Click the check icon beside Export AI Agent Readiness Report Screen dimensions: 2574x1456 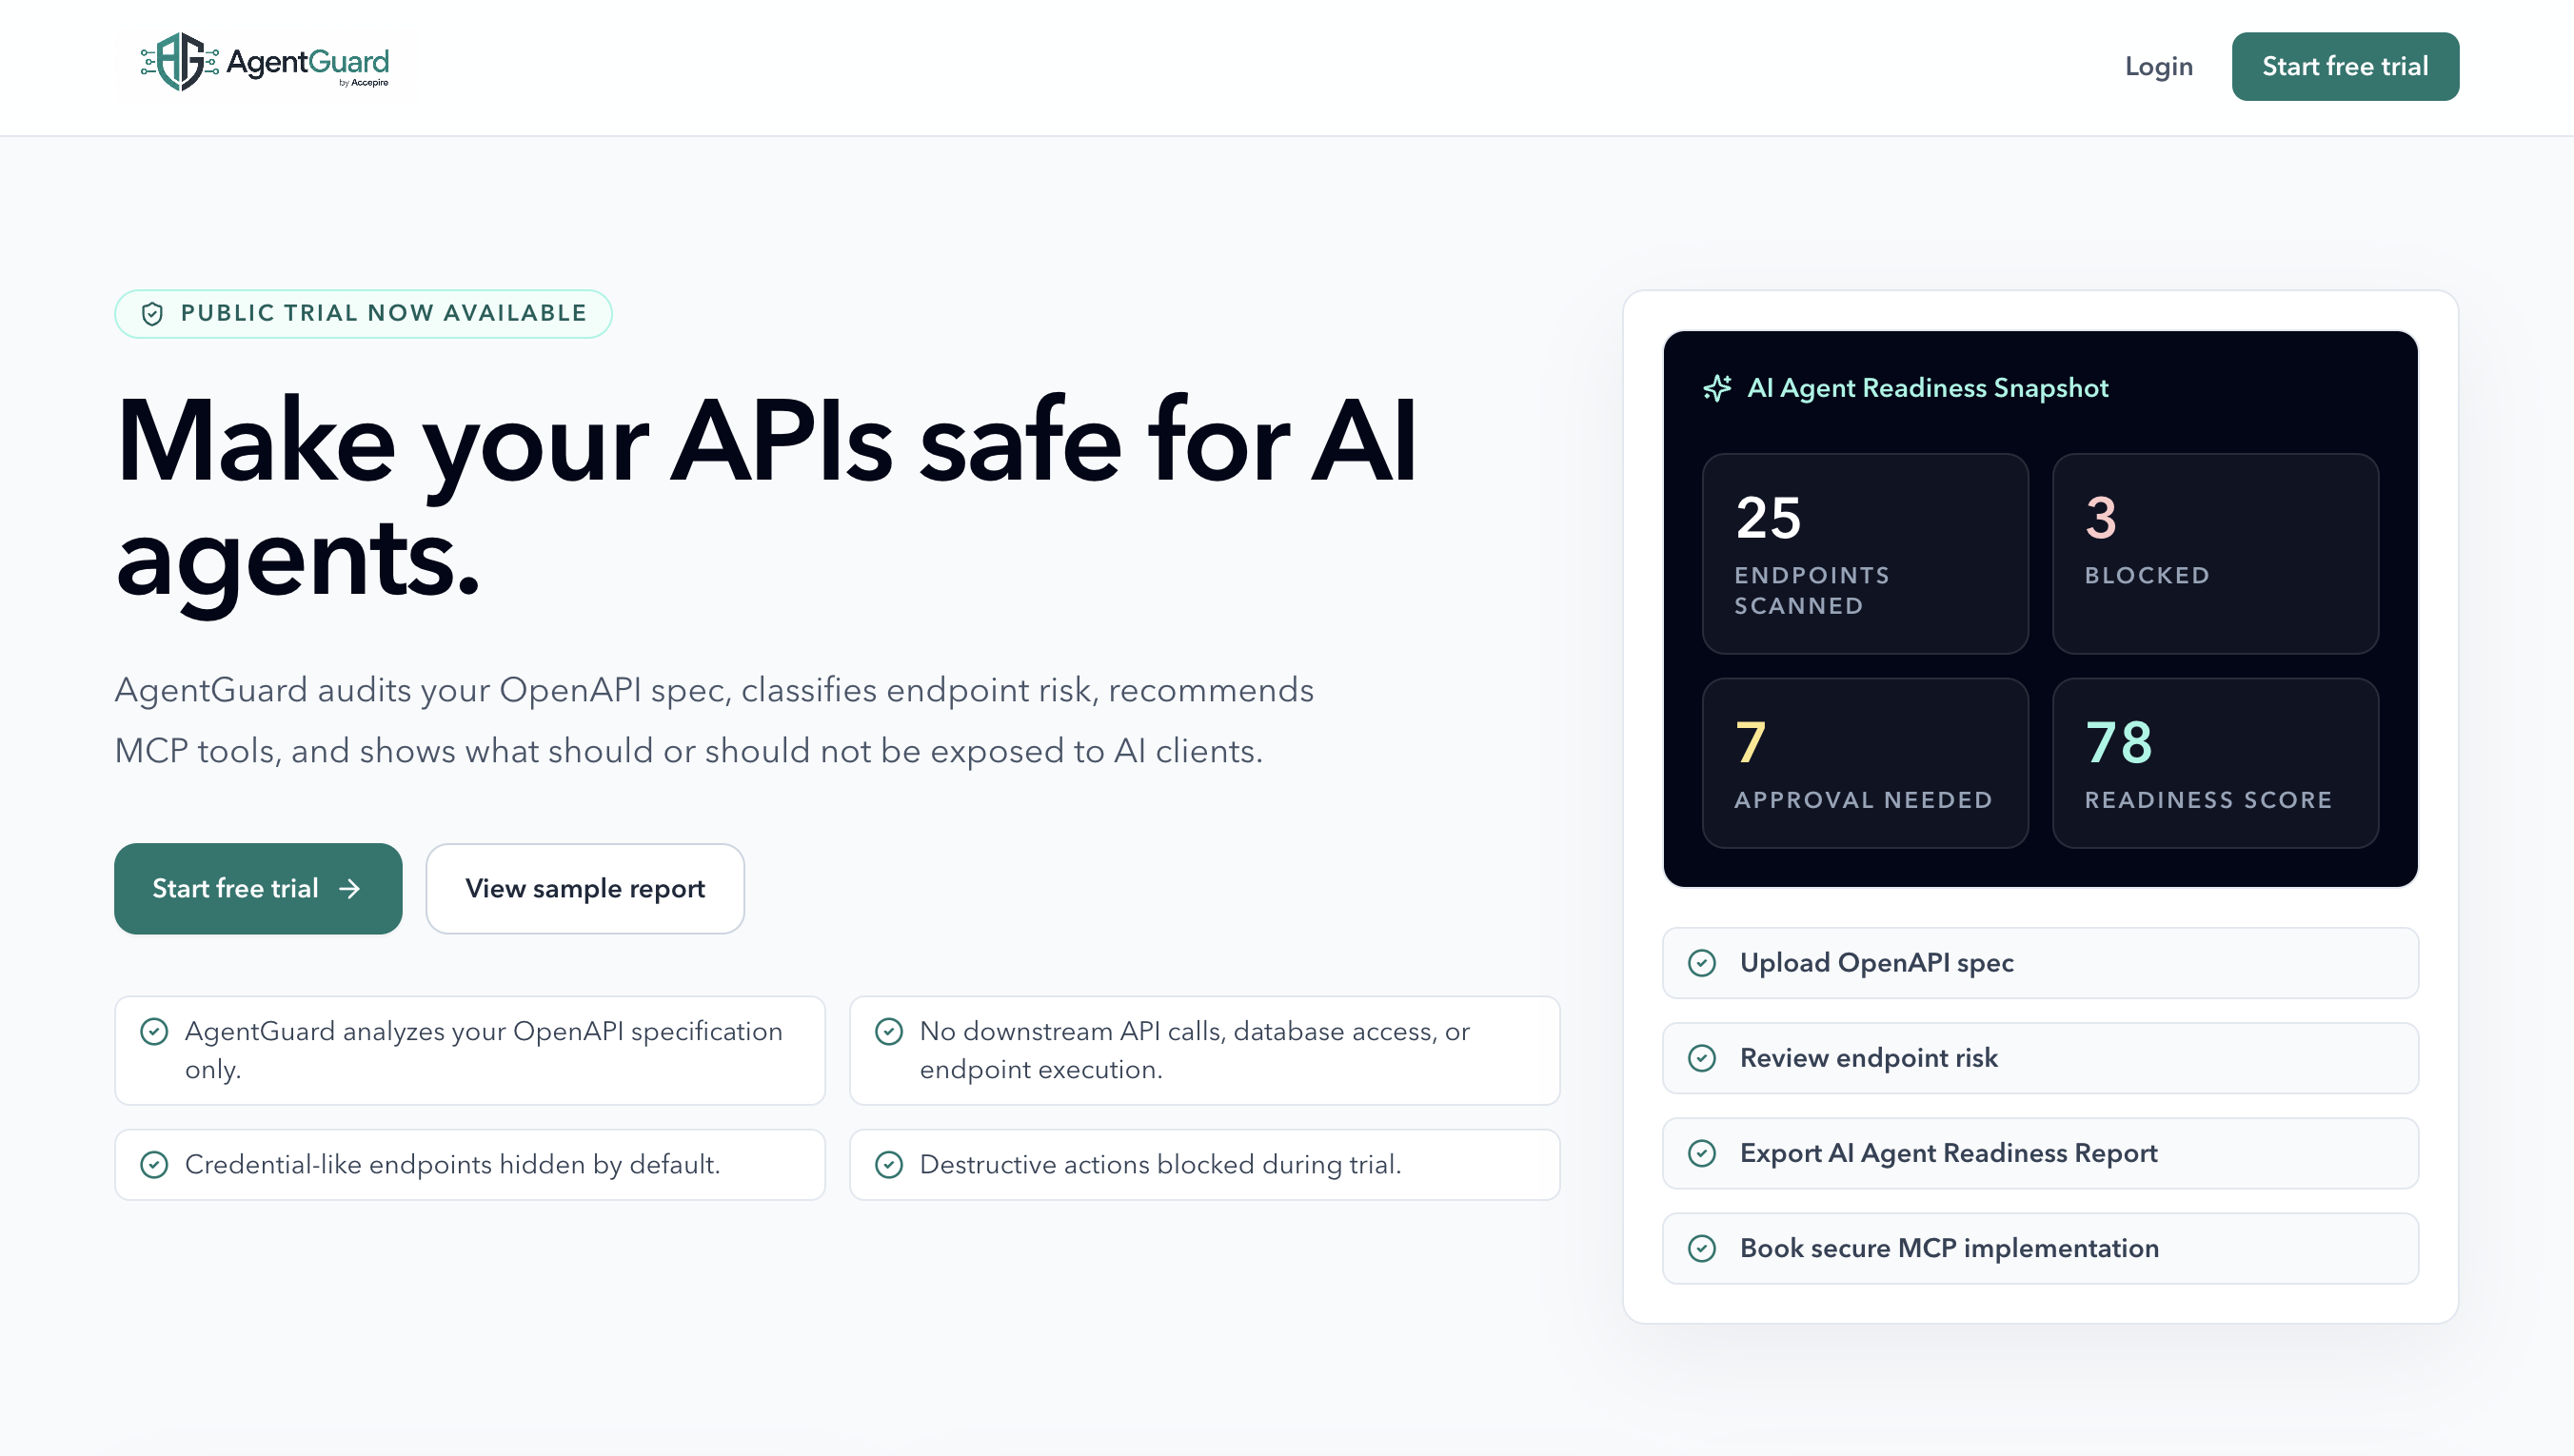pyautogui.click(x=1702, y=1153)
